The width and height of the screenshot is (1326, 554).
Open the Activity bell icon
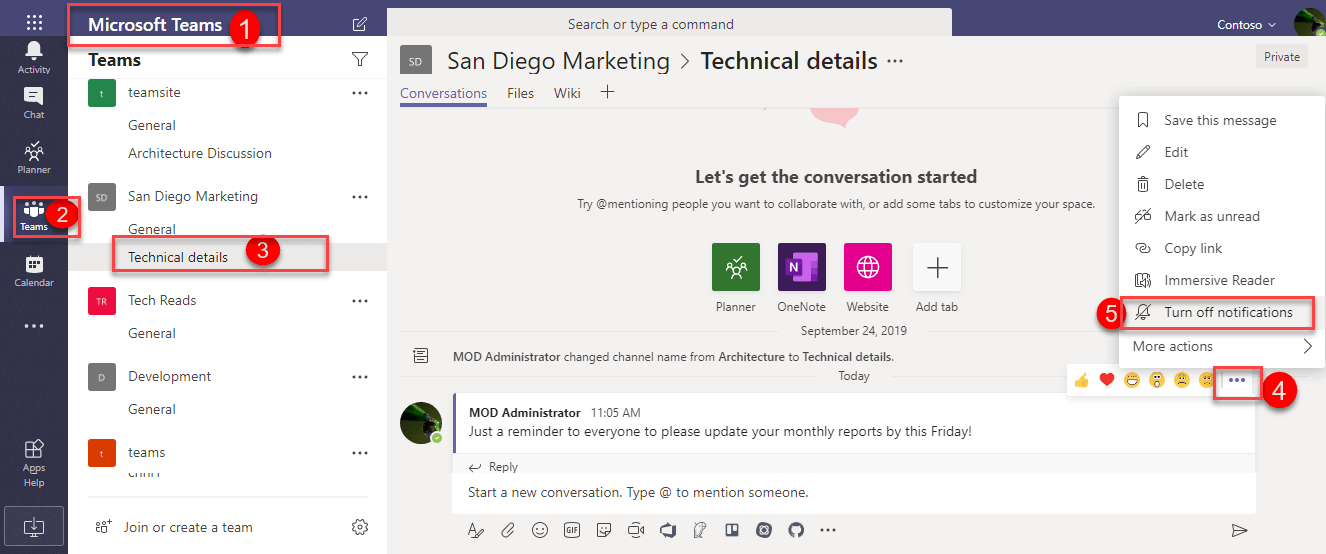(34, 56)
